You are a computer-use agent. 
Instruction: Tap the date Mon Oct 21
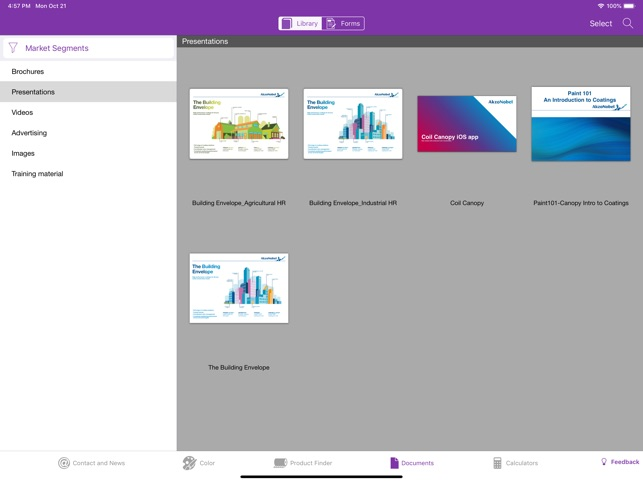51,6
